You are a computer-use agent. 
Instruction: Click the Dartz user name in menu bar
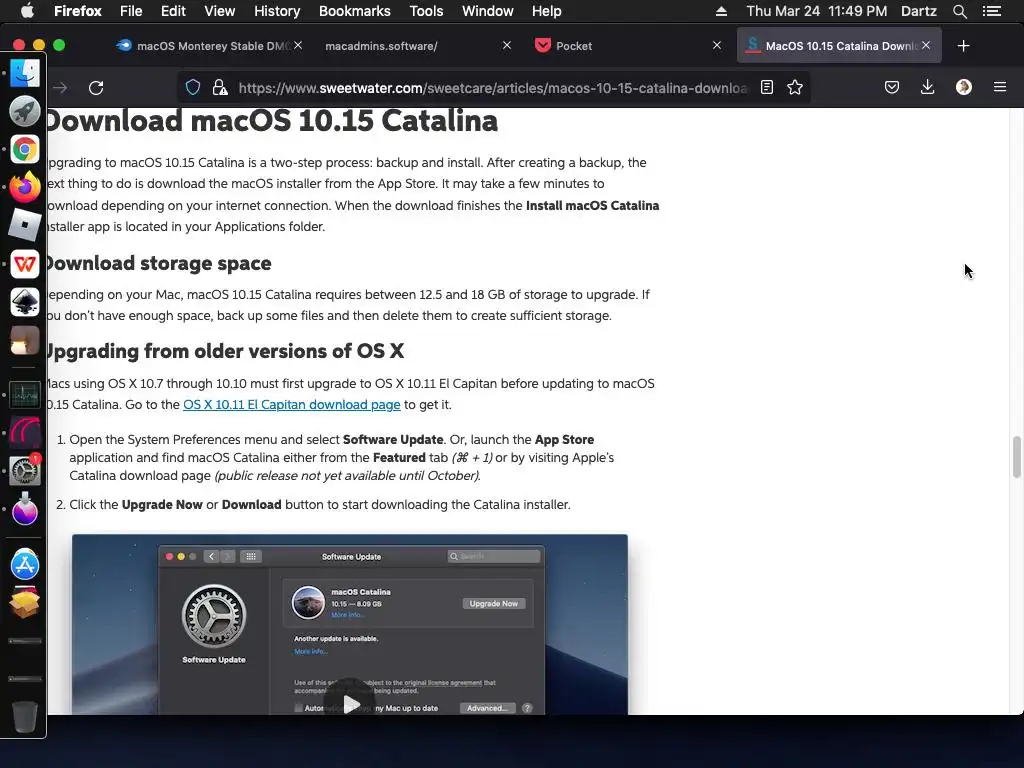(918, 11)
